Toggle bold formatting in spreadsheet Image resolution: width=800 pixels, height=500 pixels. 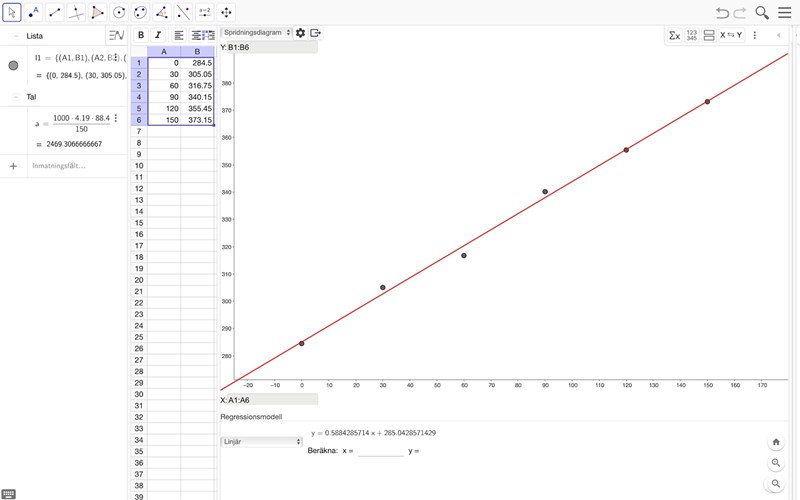point(141,35)
